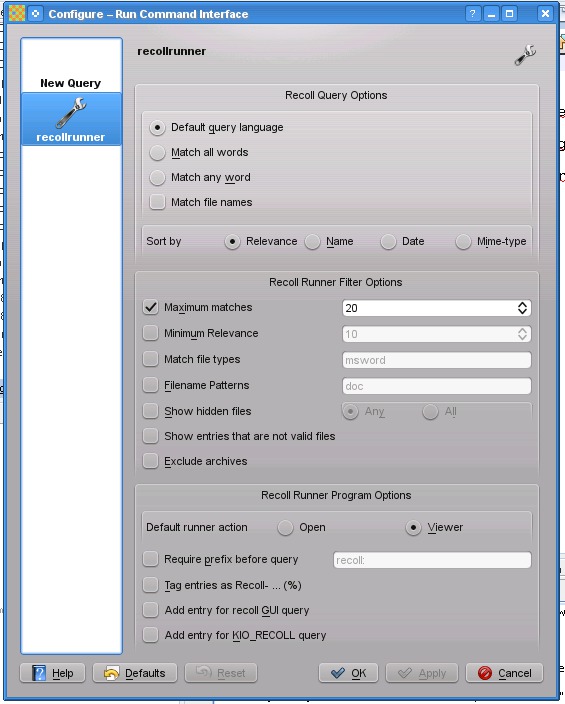The height and width of the screenshot is (704, 565).
Task: Click the msword file types field
Action: click(437, 360)
